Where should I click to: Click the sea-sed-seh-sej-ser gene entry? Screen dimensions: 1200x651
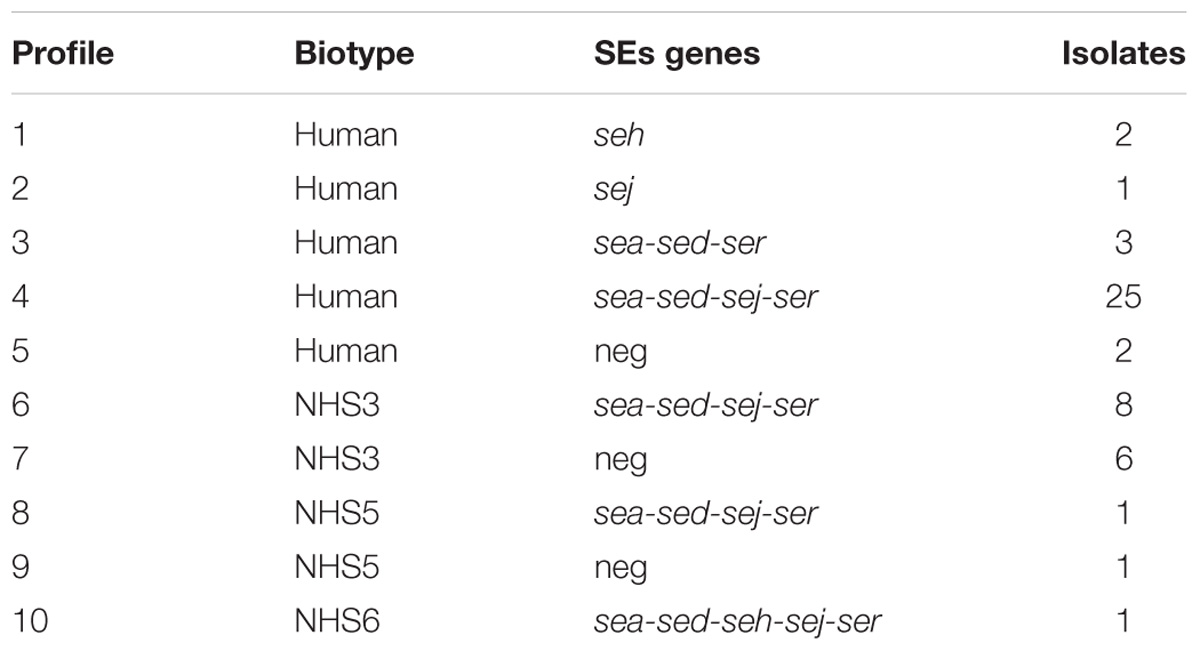tap(738, 621)
